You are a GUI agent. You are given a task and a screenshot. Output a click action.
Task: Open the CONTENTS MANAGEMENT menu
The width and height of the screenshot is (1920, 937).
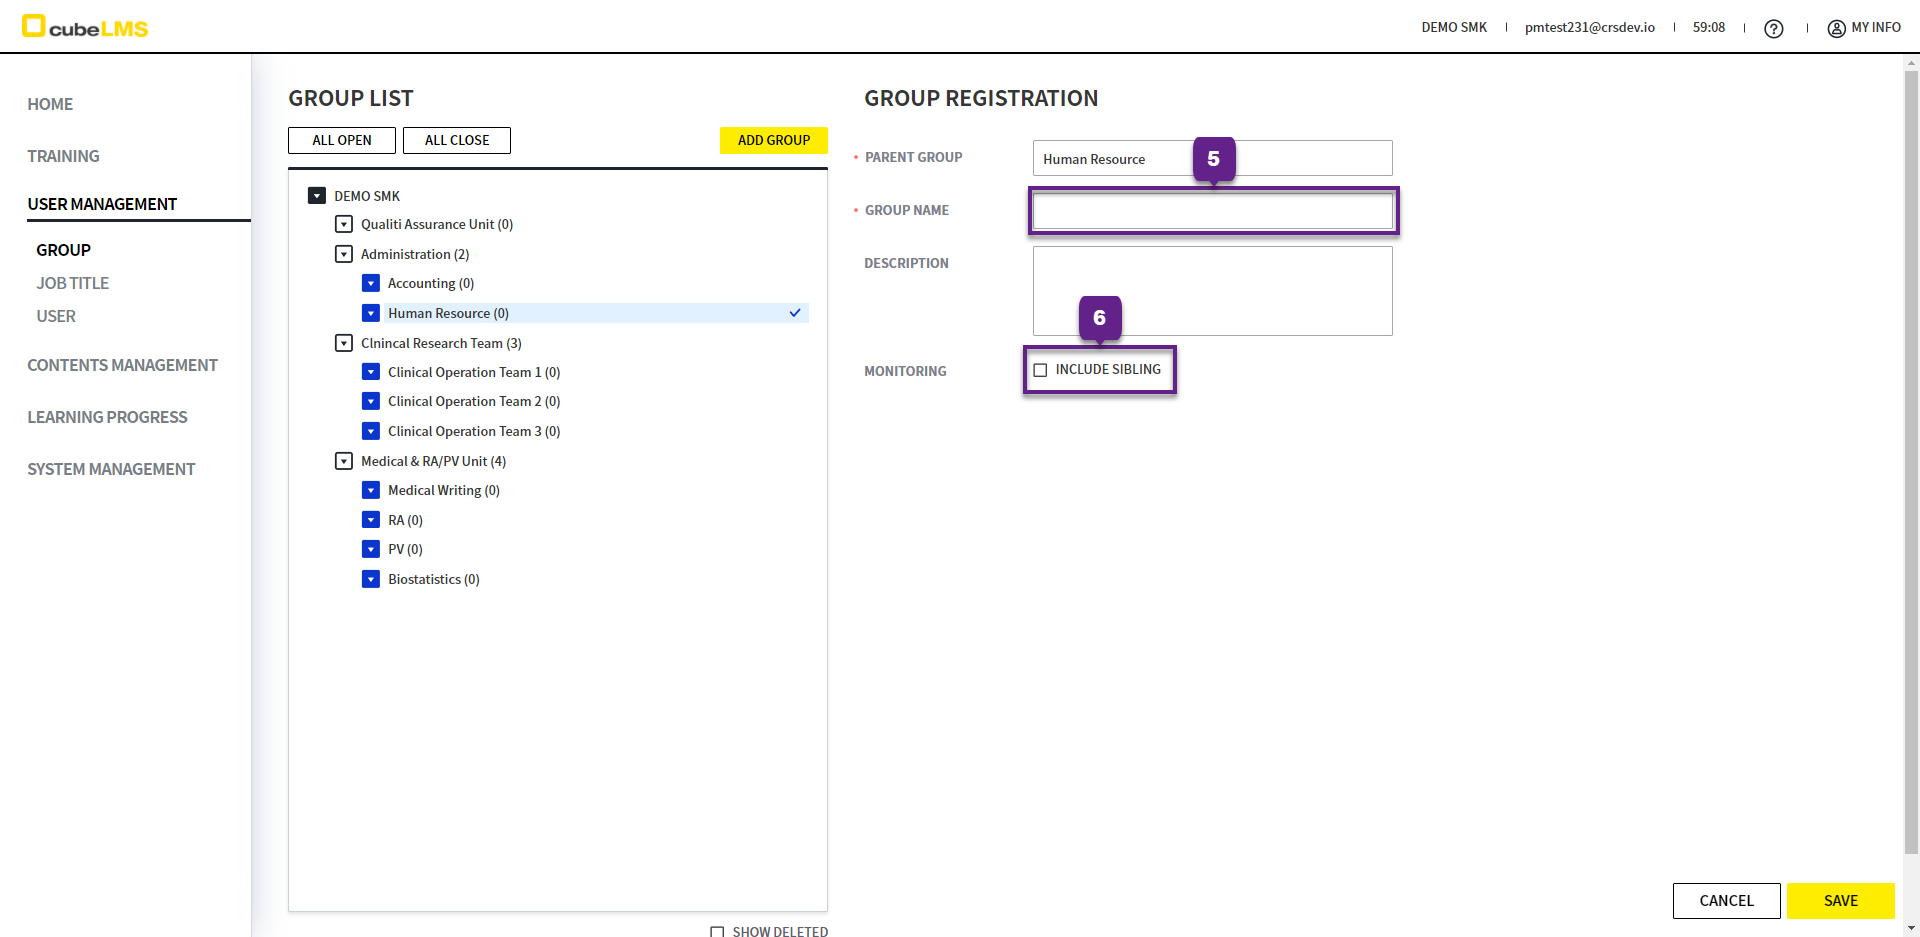(122, 366)
